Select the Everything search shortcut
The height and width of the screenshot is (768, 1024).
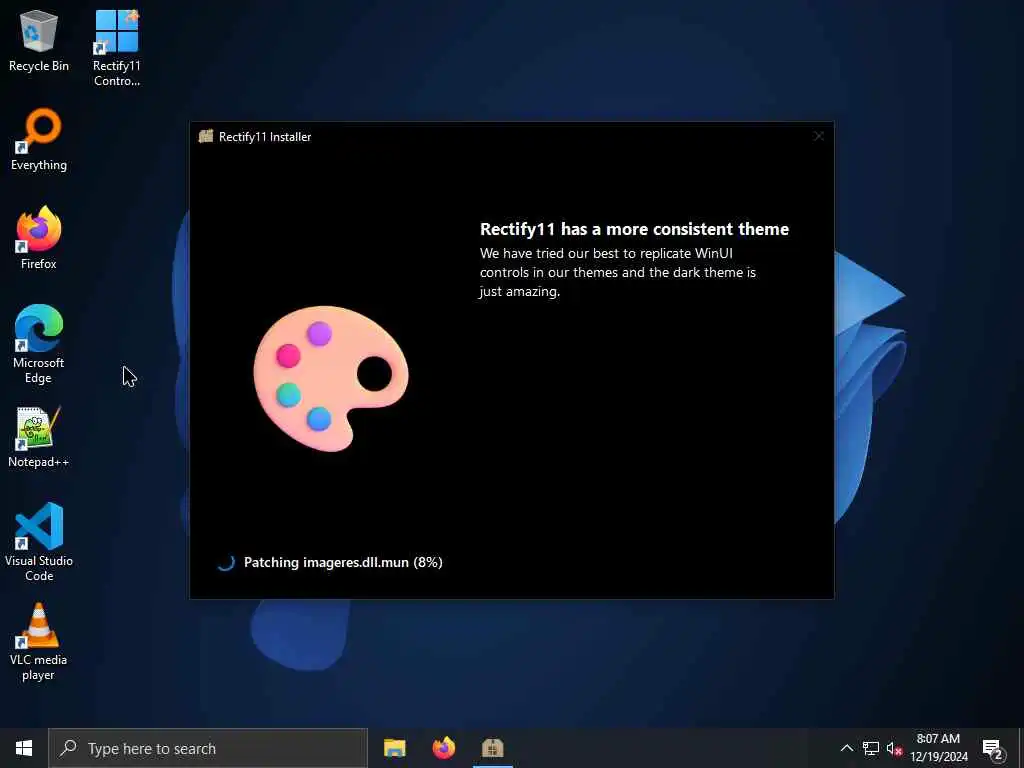[39, 140]
